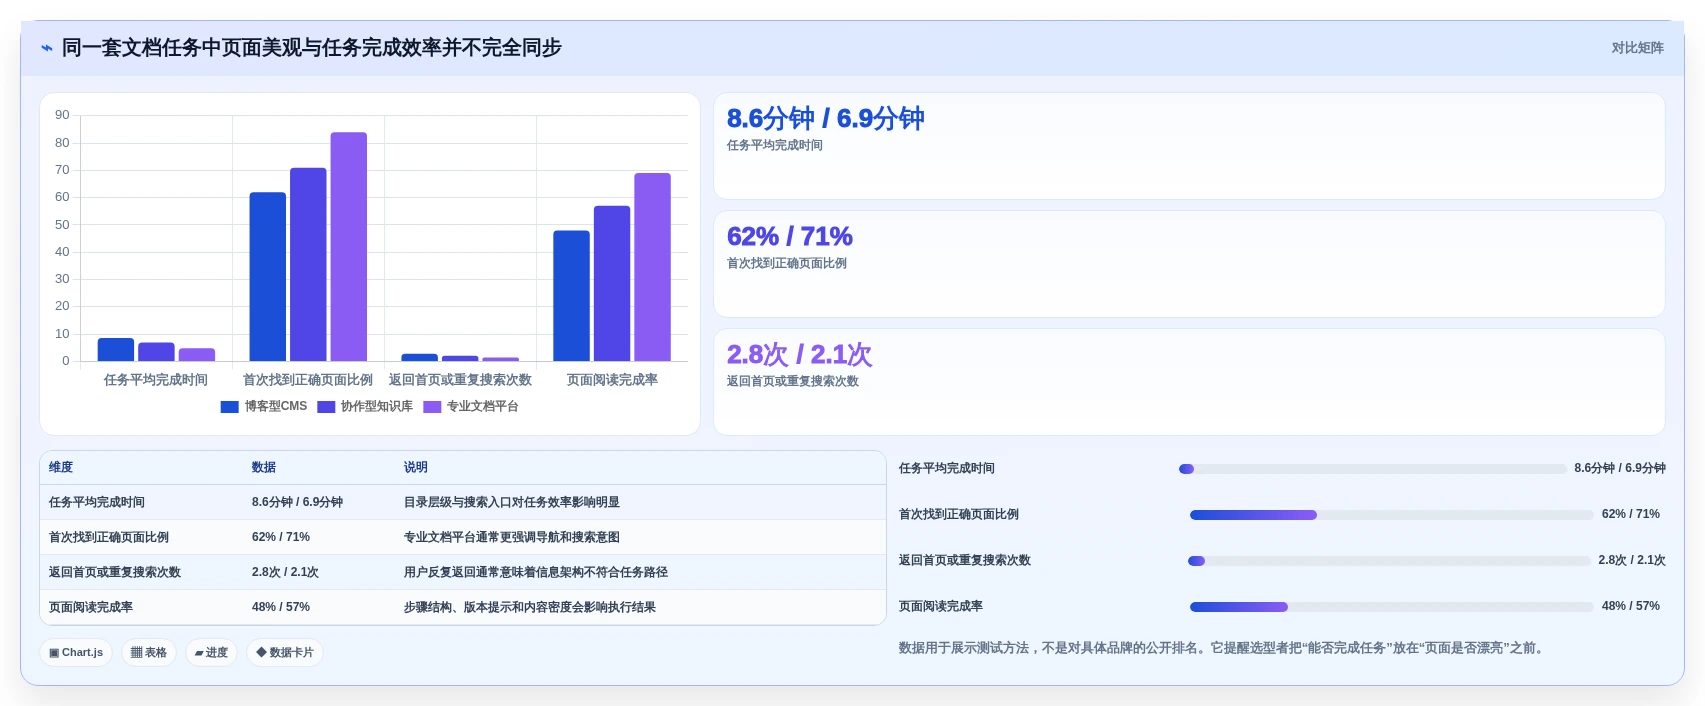
Task: Click the 首次找到正确页面比例 progress bar
Action: (x=1391, y=515)
